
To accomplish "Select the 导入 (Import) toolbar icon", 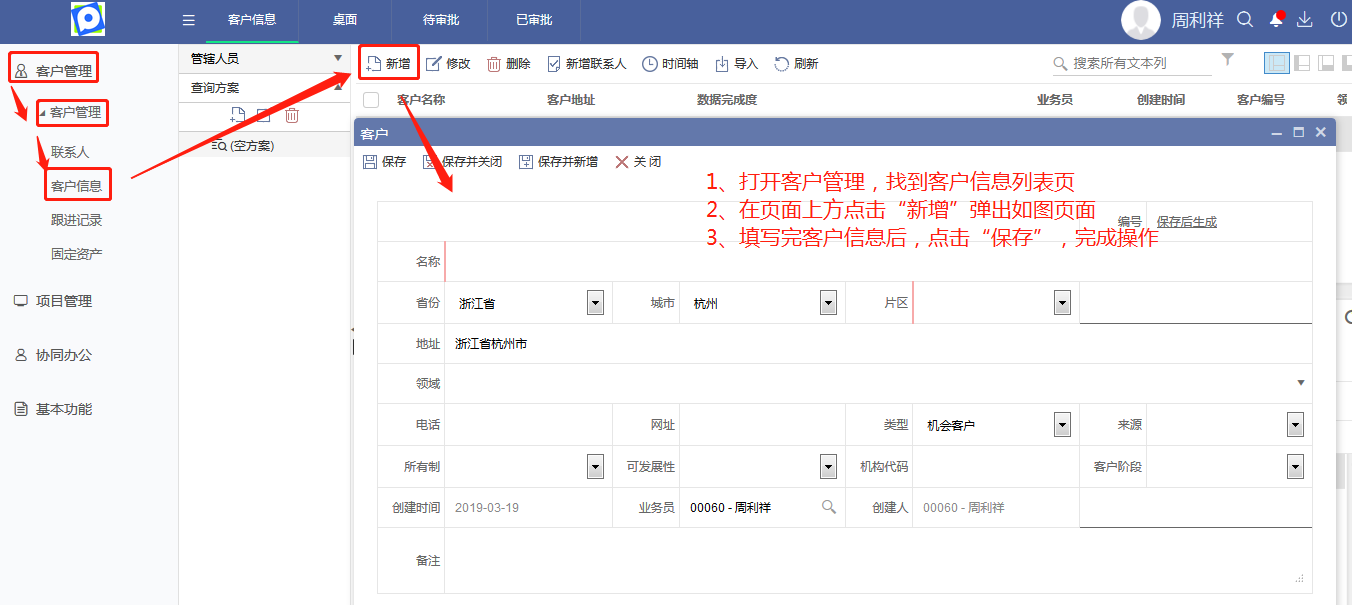I will [736, 63].
